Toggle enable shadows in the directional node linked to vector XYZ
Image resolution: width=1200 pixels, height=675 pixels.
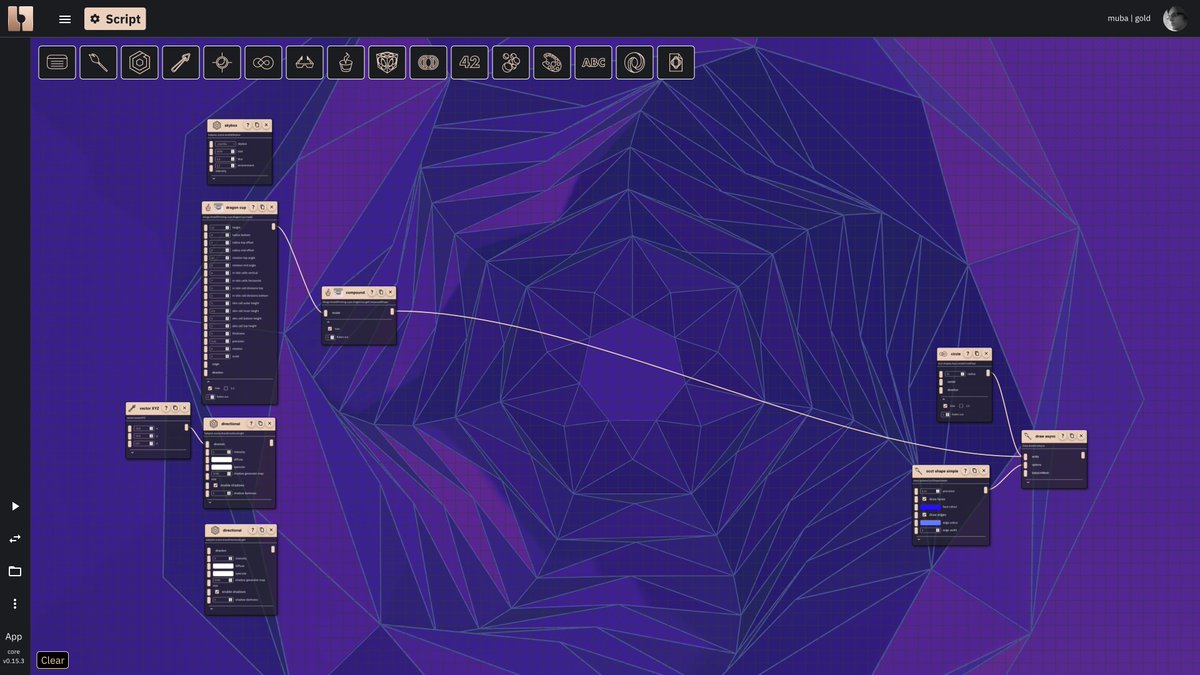(216, 485)
